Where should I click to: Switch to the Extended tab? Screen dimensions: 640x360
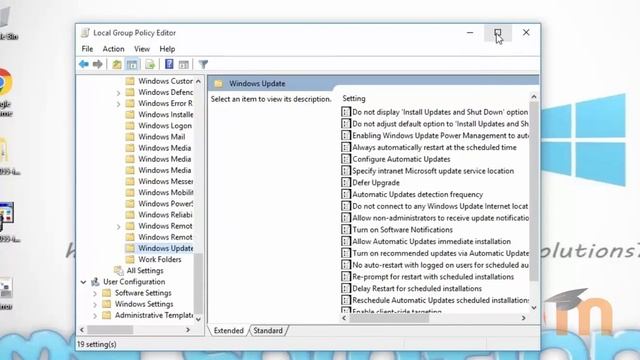click(229, 331)
